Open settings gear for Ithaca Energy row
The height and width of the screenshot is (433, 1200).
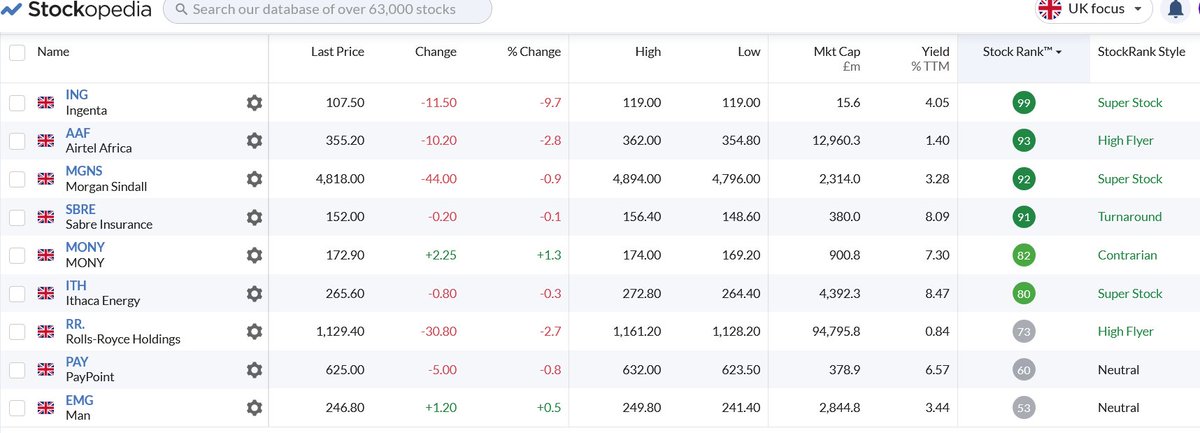pos(254,293)
